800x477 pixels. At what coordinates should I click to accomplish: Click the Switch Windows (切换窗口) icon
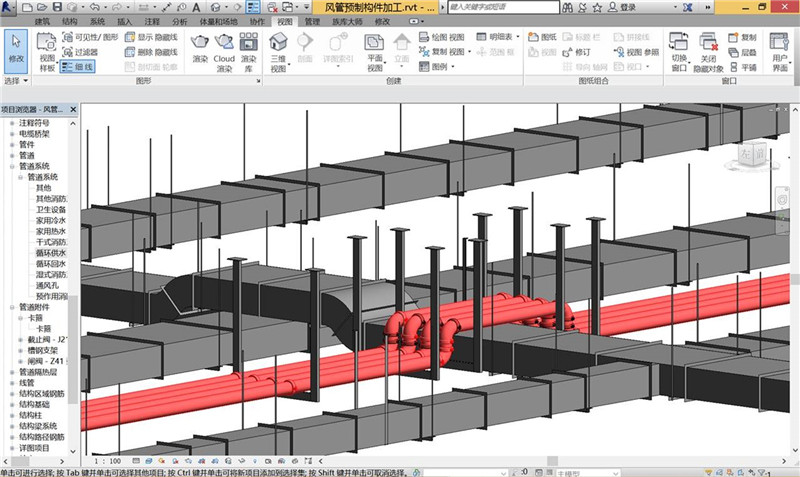coord(678,43)
